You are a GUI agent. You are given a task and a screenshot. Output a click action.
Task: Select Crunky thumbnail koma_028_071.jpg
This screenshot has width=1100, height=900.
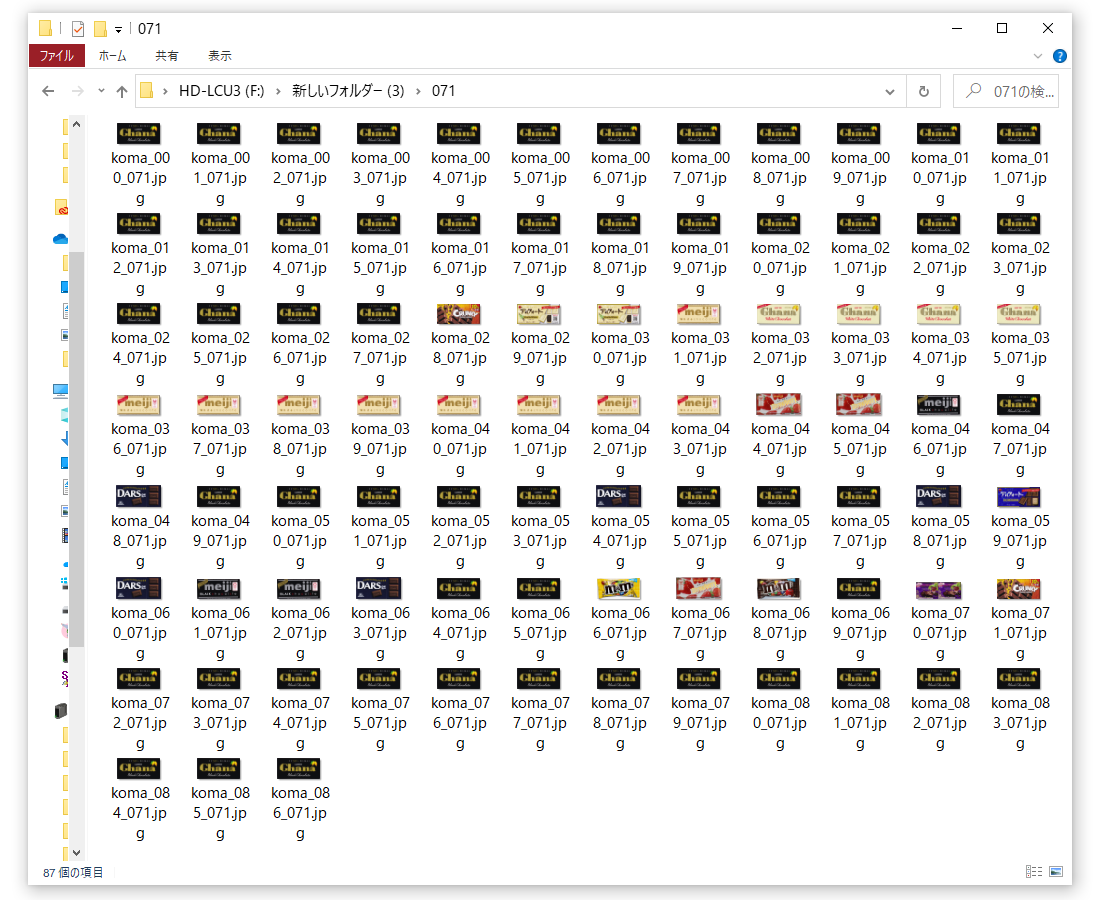(459, 314)
